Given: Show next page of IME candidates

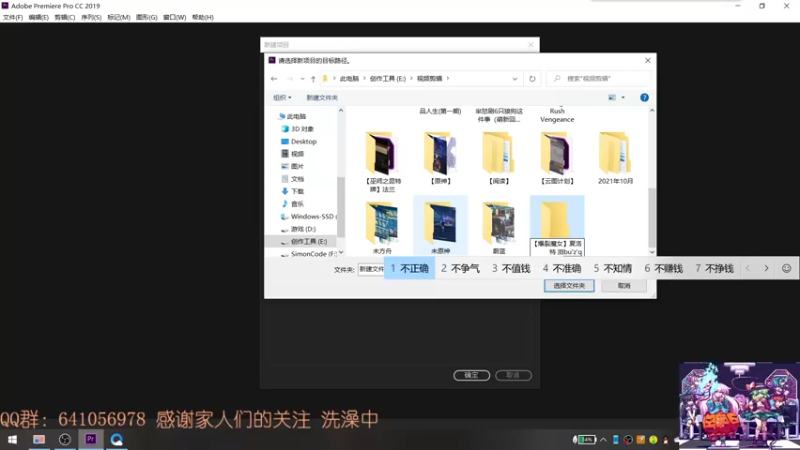Looking at the screenshot, I should (x=766, y=268).
